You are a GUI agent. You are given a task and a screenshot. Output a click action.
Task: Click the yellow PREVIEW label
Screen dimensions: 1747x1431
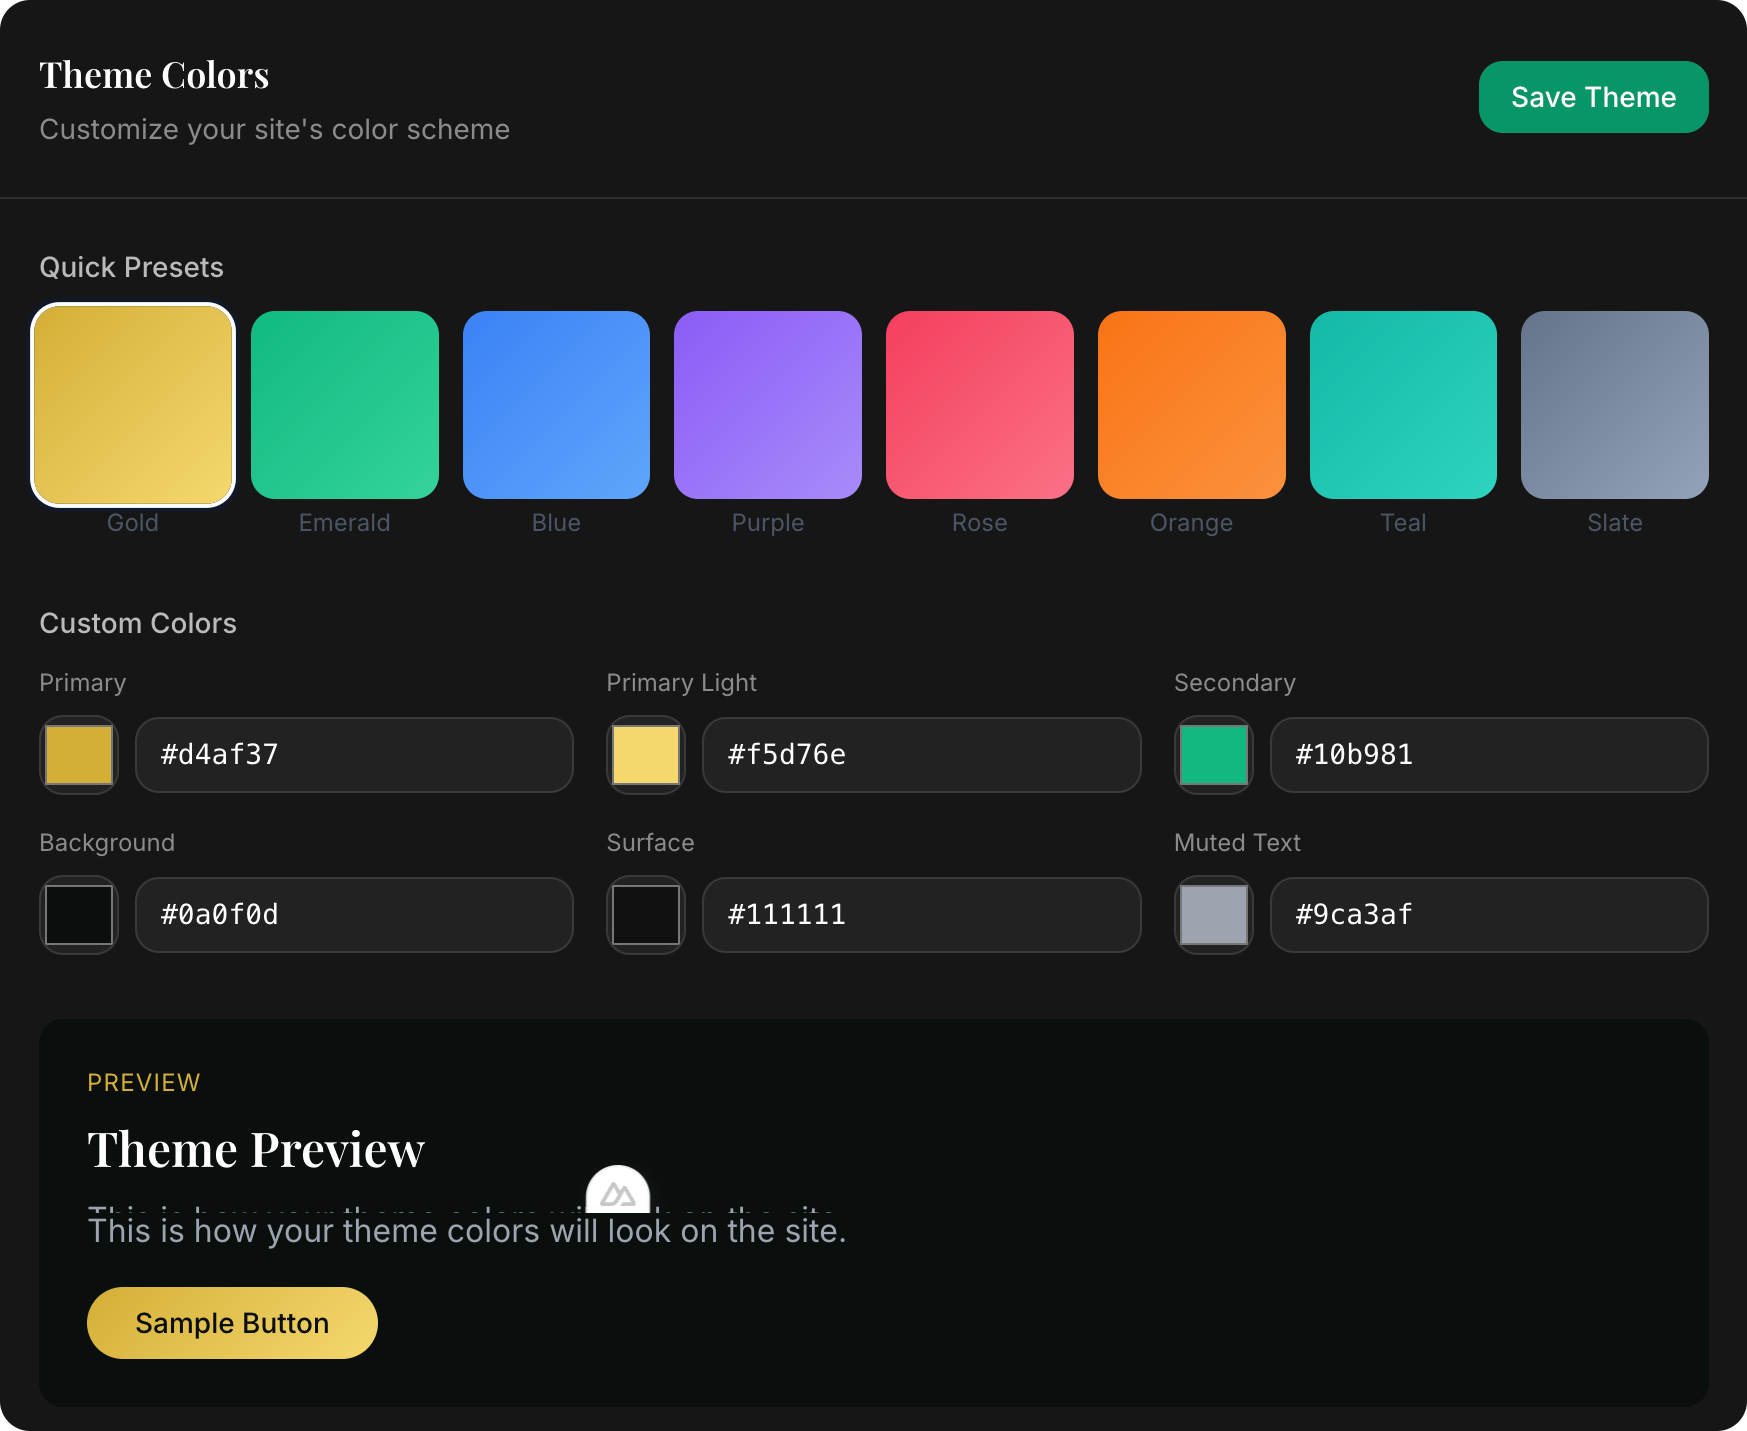pyautogui.click(x=144, y=1083)
